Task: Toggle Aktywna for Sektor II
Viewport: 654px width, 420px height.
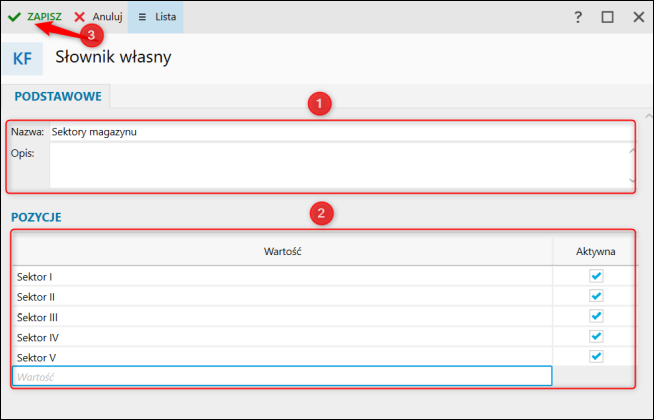Action: (596, 296)
